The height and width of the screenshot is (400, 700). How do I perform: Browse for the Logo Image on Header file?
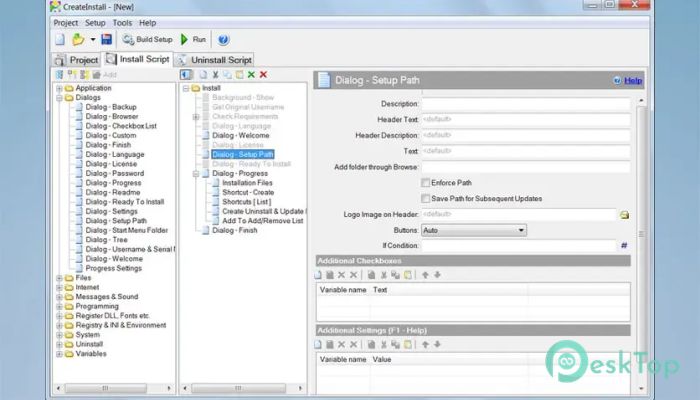[x=625, y=215]
